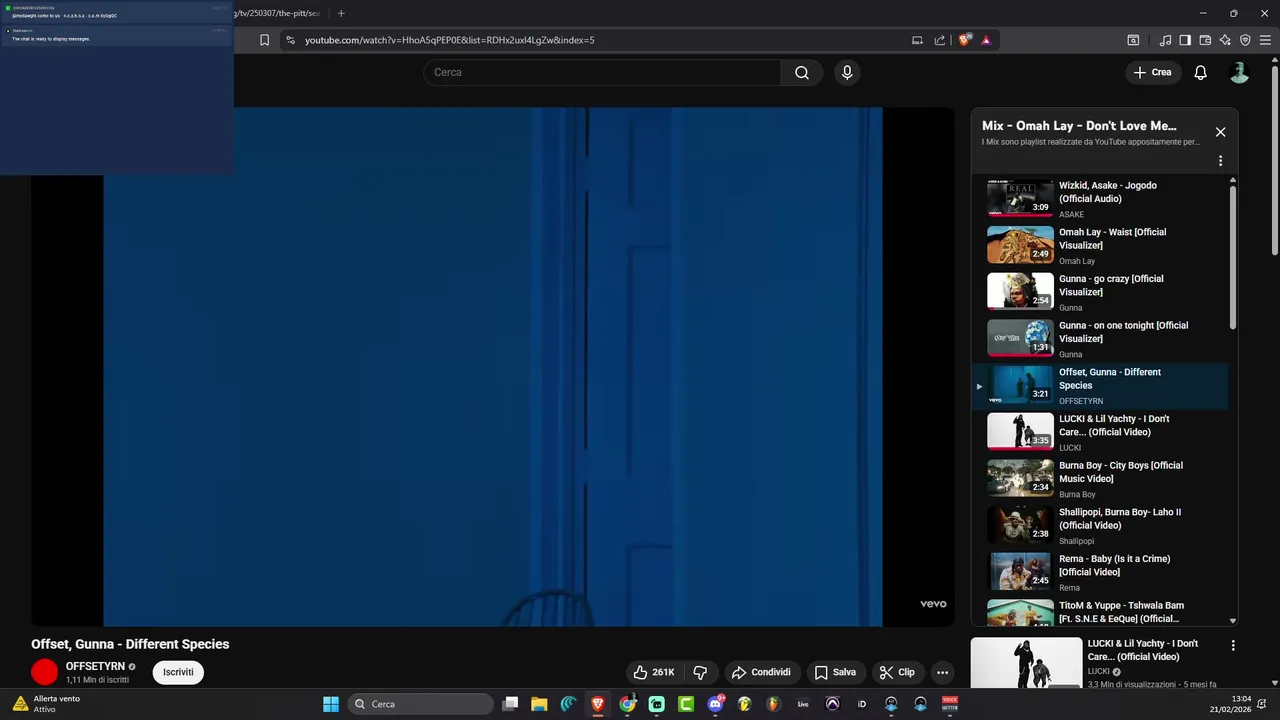Click the OFFSETYRN red channel avatar
The image size is (1280, 720).
tap(45, 672)
